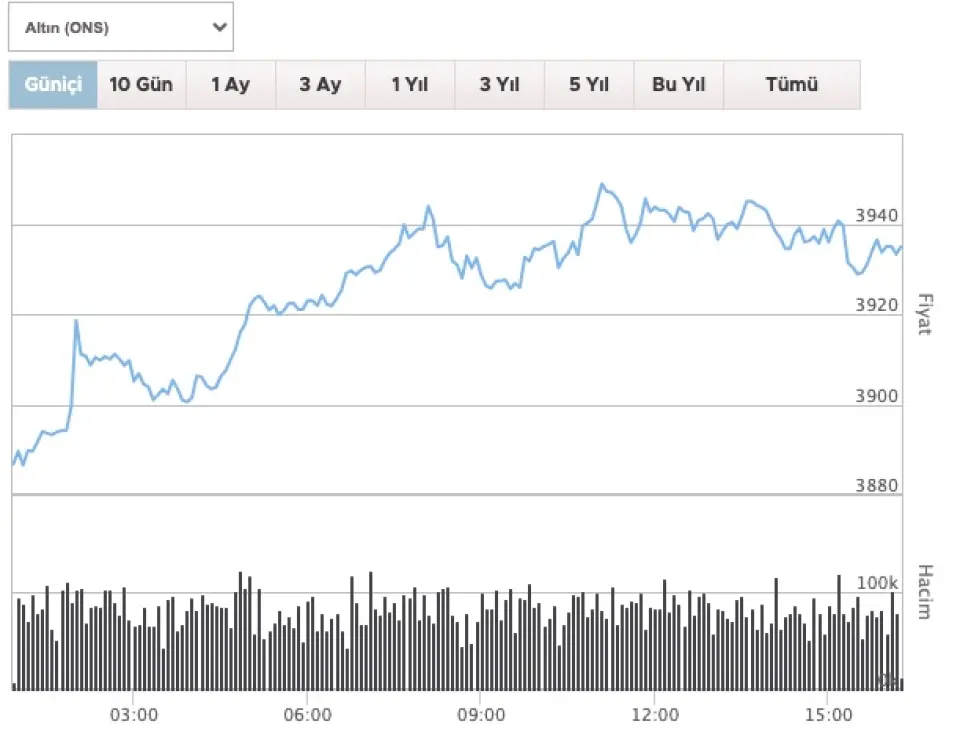Show the 1 Ay range

230,85
